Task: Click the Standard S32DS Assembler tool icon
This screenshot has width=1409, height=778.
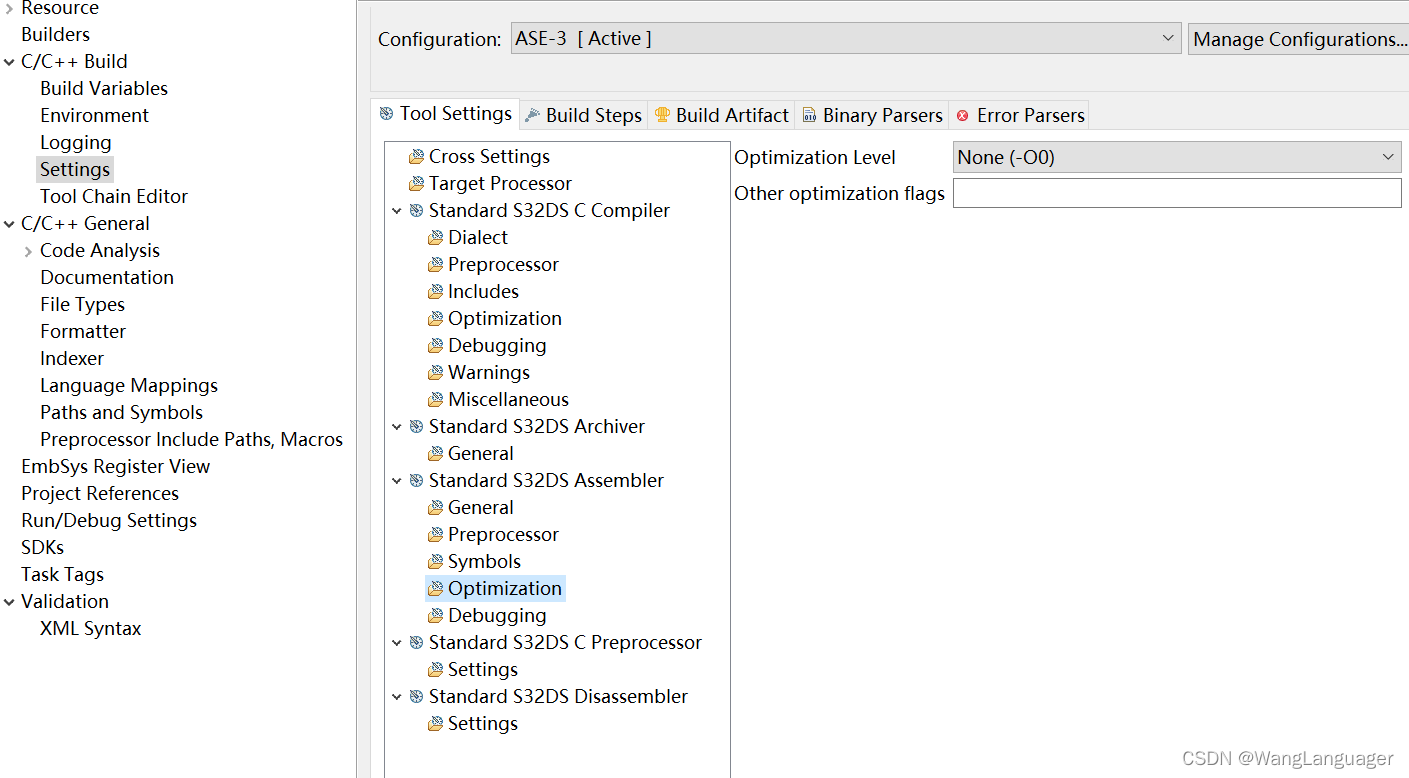Action: (416, 481)
